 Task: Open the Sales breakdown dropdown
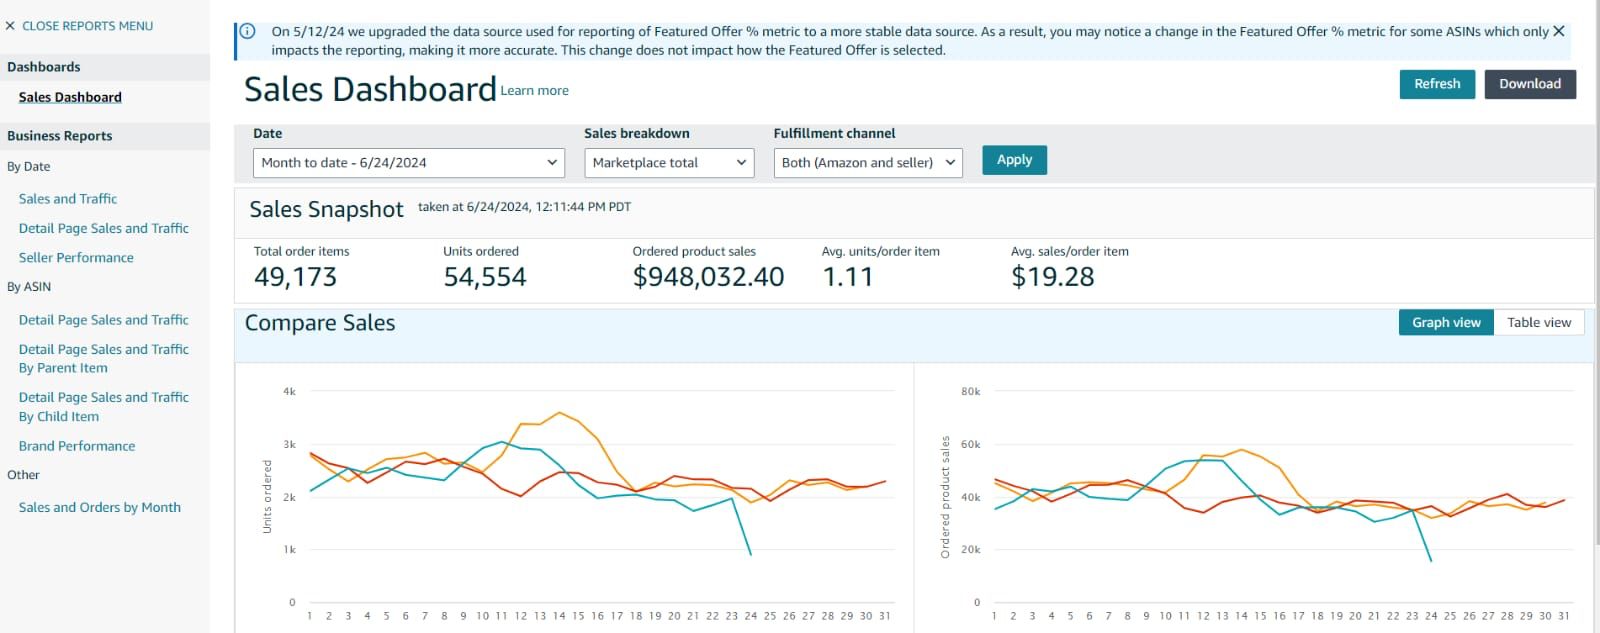(669, 163)
